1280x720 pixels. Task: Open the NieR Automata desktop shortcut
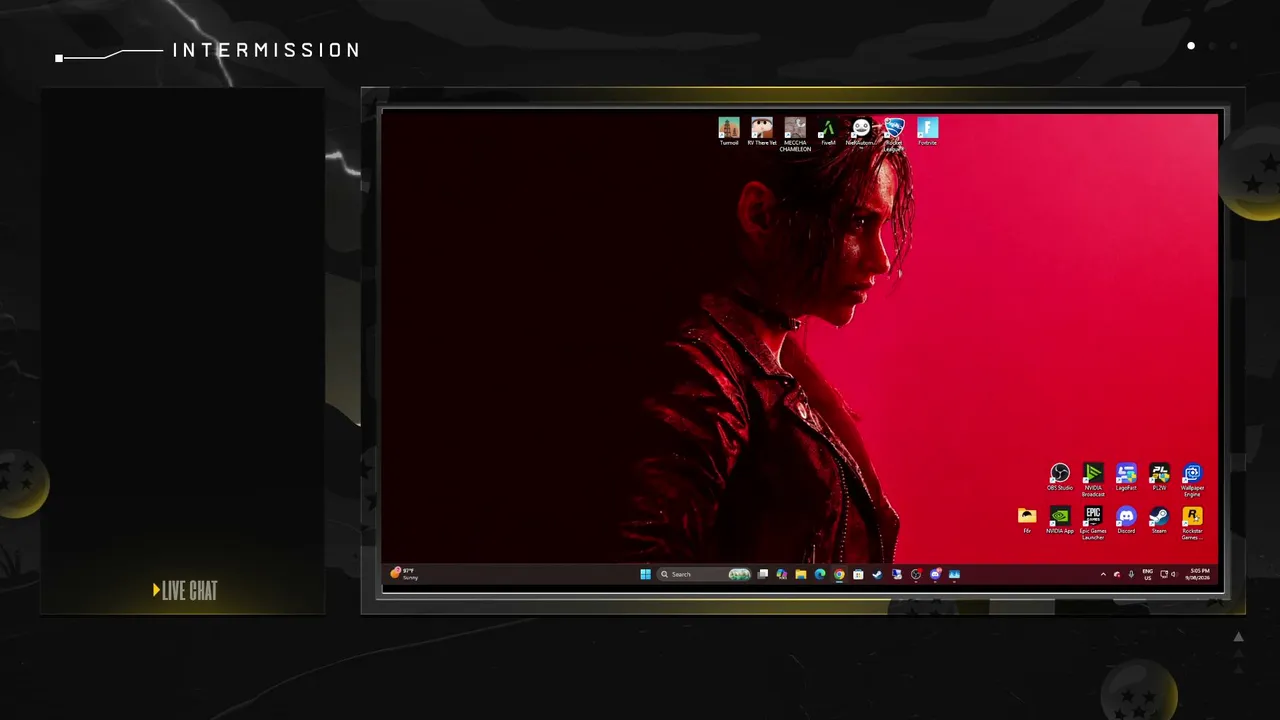861,131
